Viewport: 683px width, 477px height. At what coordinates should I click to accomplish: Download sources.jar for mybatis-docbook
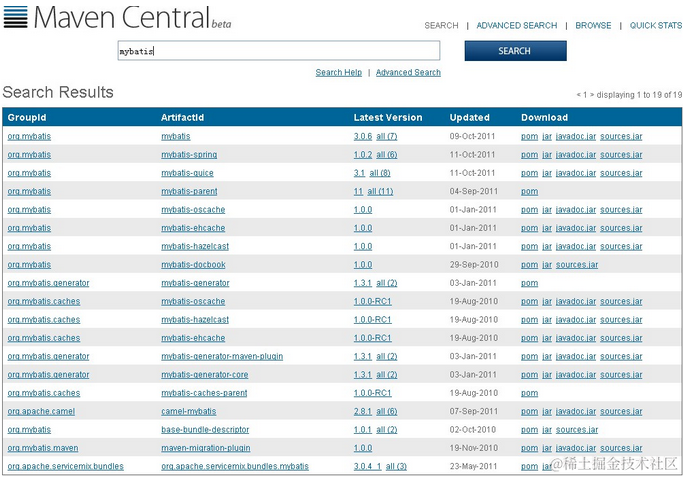click(577, 264)
